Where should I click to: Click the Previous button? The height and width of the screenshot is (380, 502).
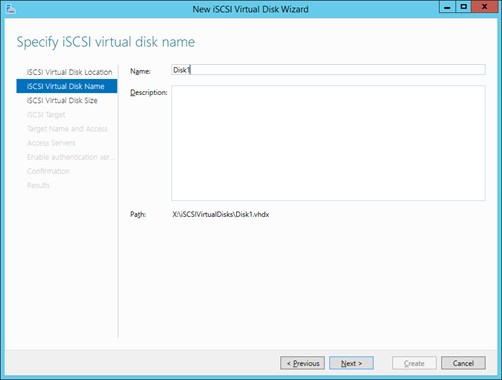pyautogui.click(x=302, y=363)
